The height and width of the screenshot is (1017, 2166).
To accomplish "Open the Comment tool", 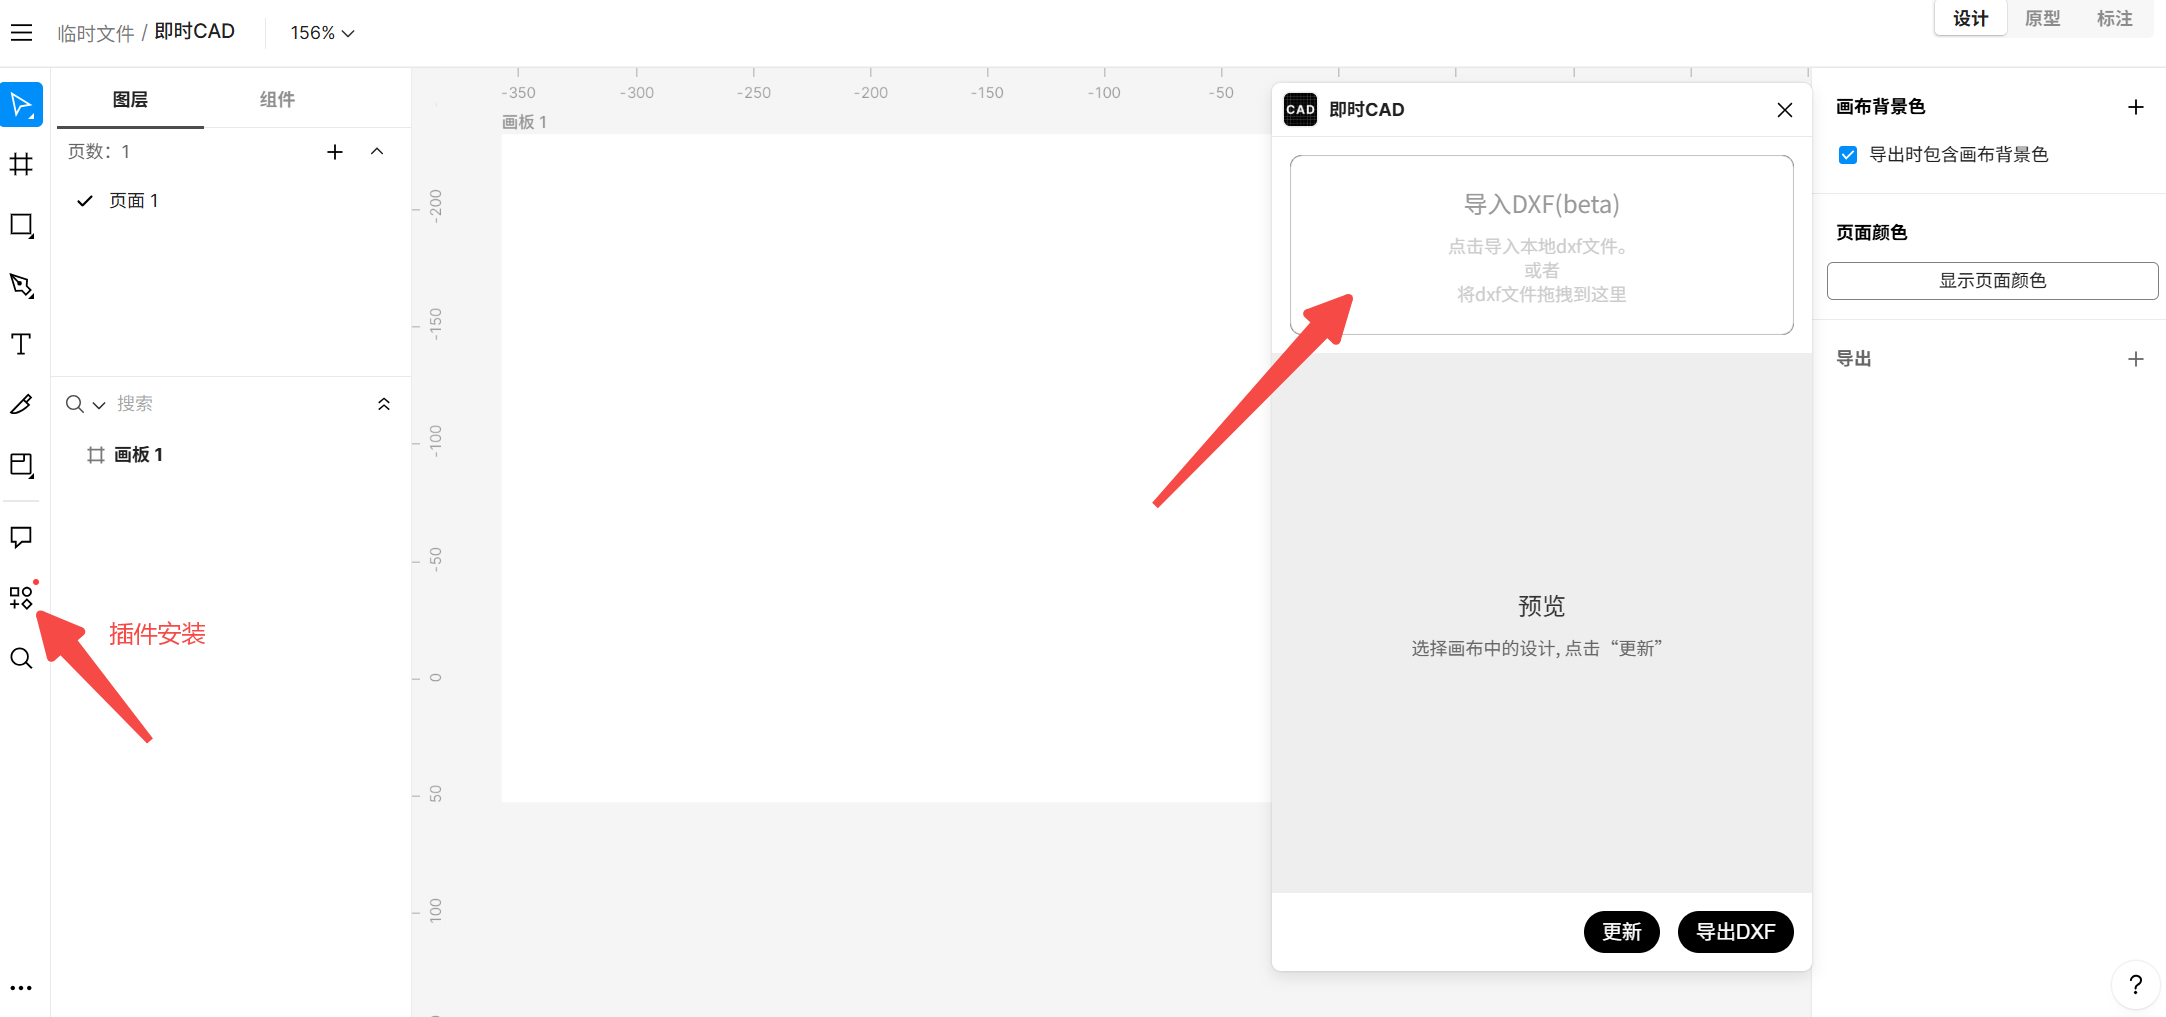I will click(x=21, y=537).
